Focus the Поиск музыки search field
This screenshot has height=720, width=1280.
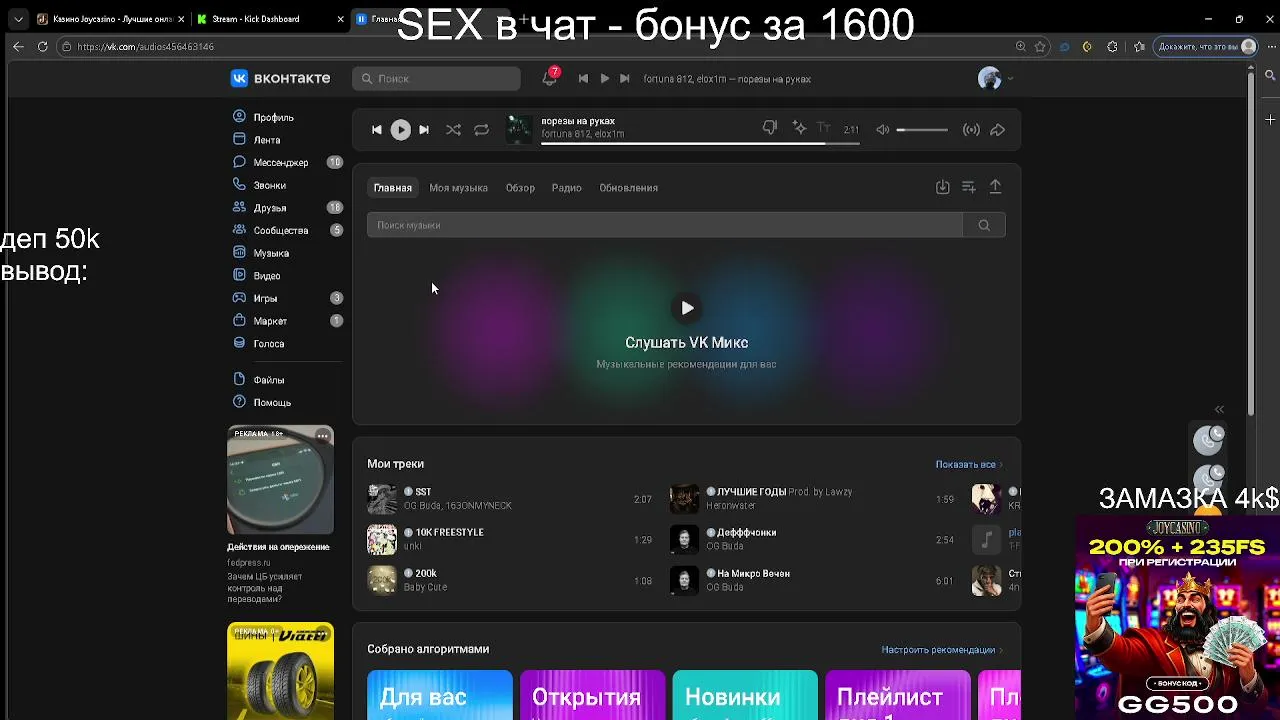pyautogui.click(x=665, y=225)
